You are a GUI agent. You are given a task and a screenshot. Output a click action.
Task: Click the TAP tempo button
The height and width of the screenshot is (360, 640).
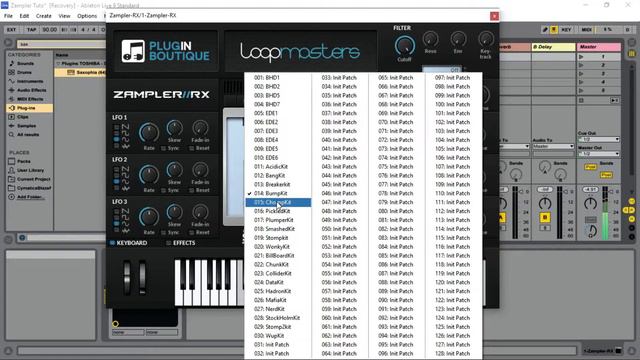coord(31,29)
